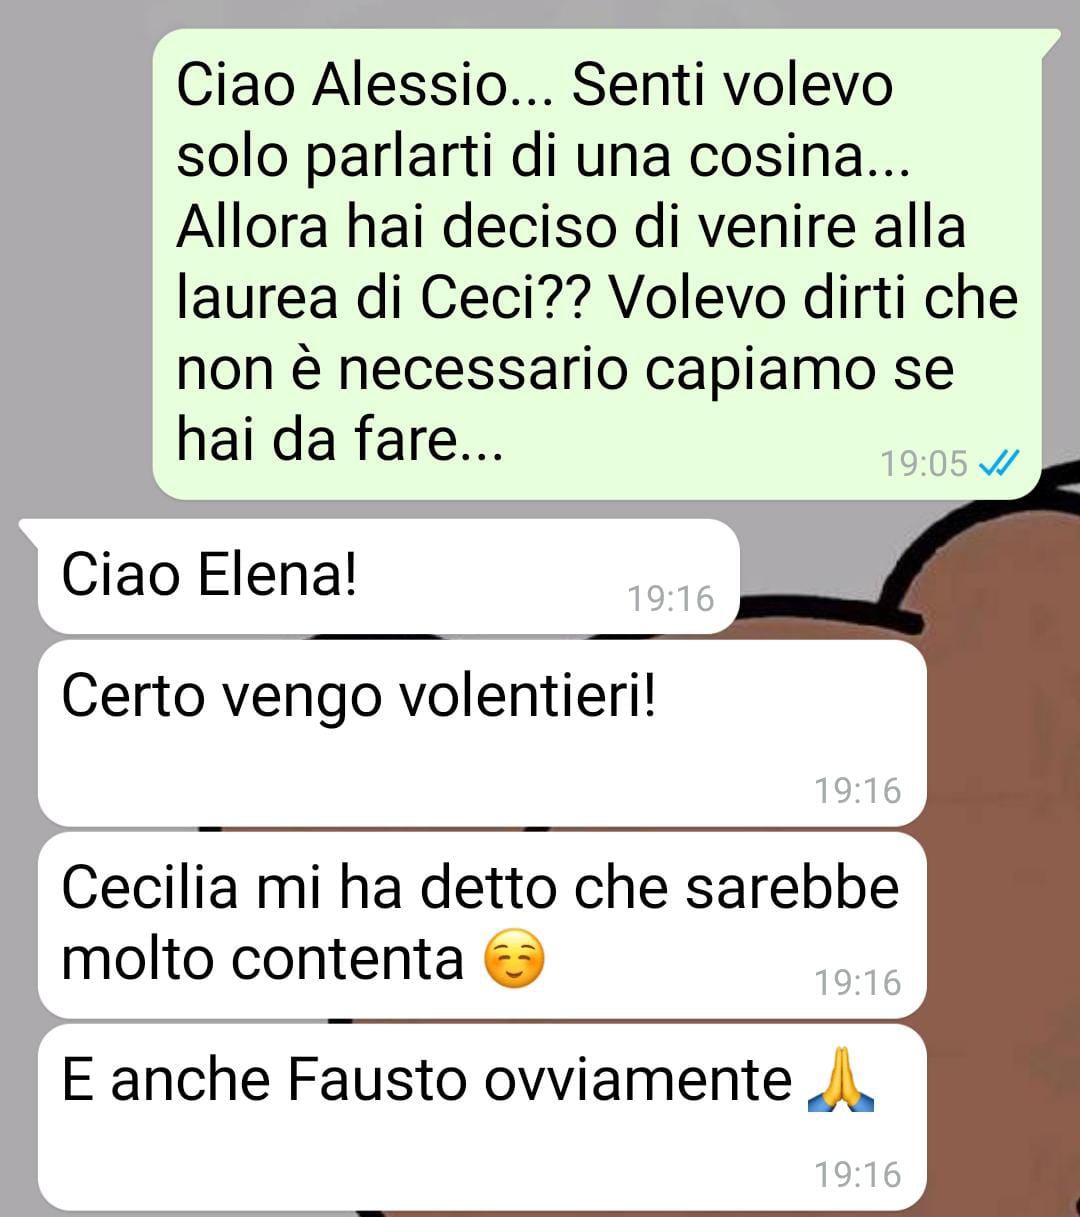Click the 19:16 timestamp beside 'Ciao Elena!'

tap(670, 599)
